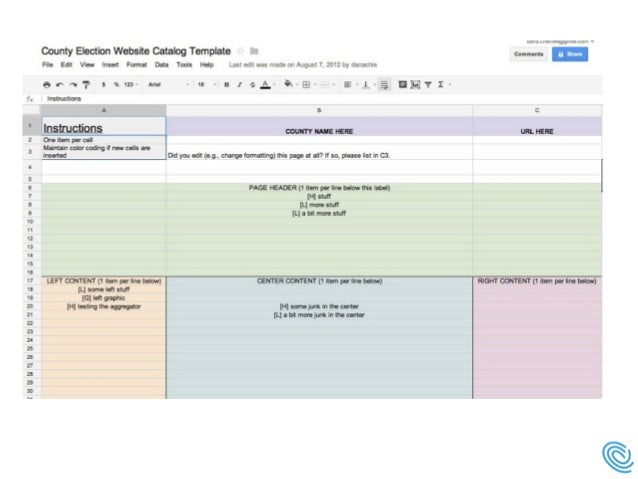This screenshot has height=479, width=638.
Task: Click the Insert comment icon
Action: tap(402, 84)
